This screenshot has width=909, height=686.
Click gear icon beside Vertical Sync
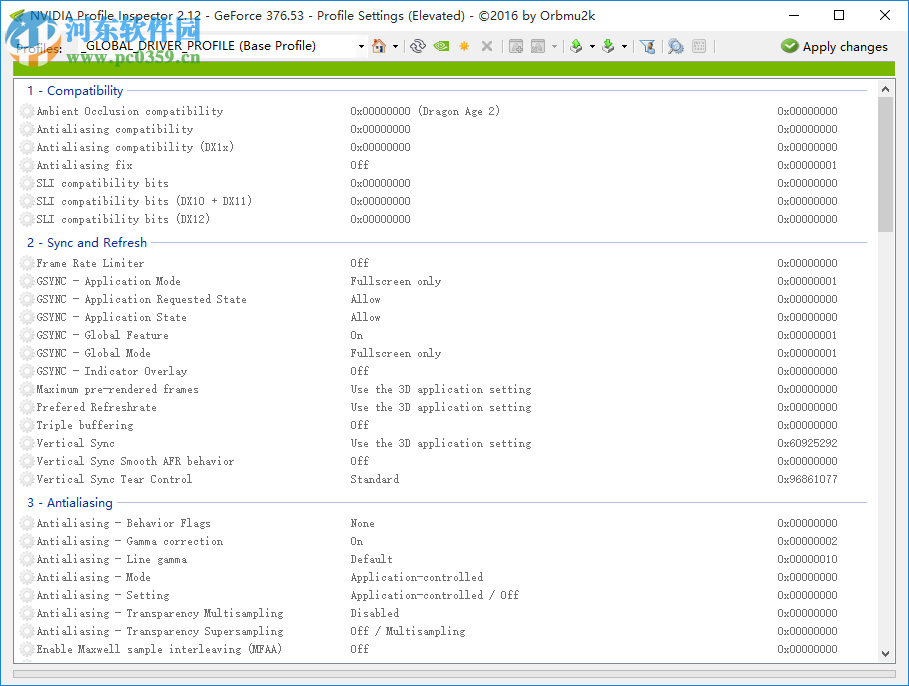[x=27, y=443]
